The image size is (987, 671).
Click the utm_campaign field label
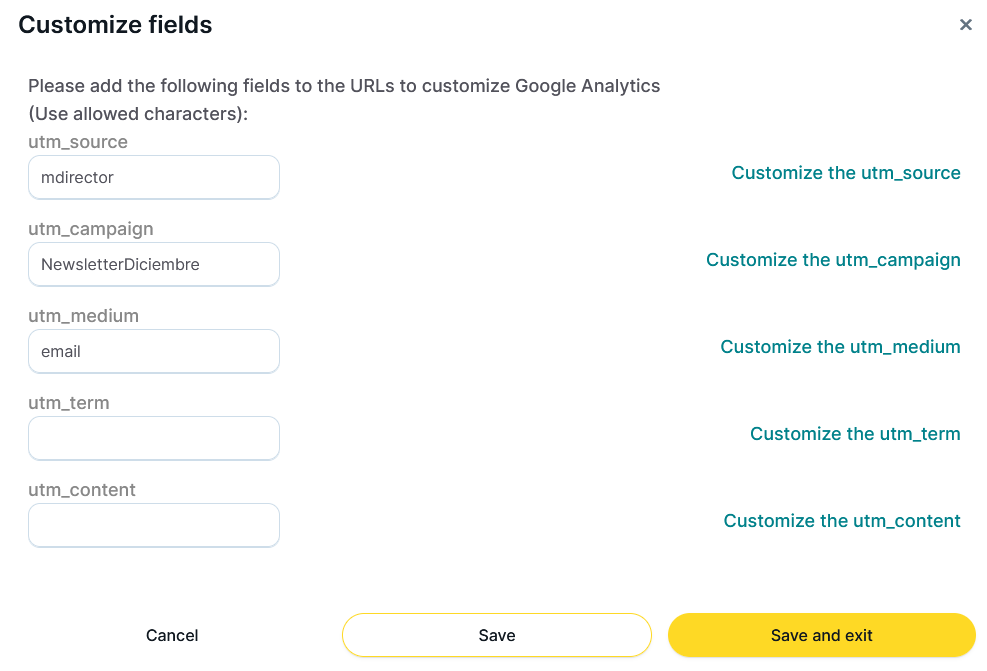click(91, 229)
